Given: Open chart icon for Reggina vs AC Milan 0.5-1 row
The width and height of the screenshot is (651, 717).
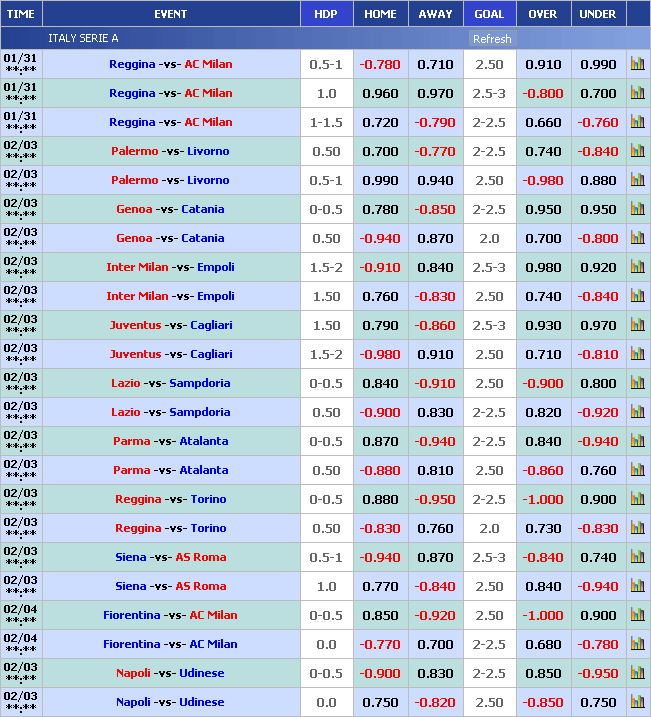Looking at the screenshot, I should click(x=637, y=64).
